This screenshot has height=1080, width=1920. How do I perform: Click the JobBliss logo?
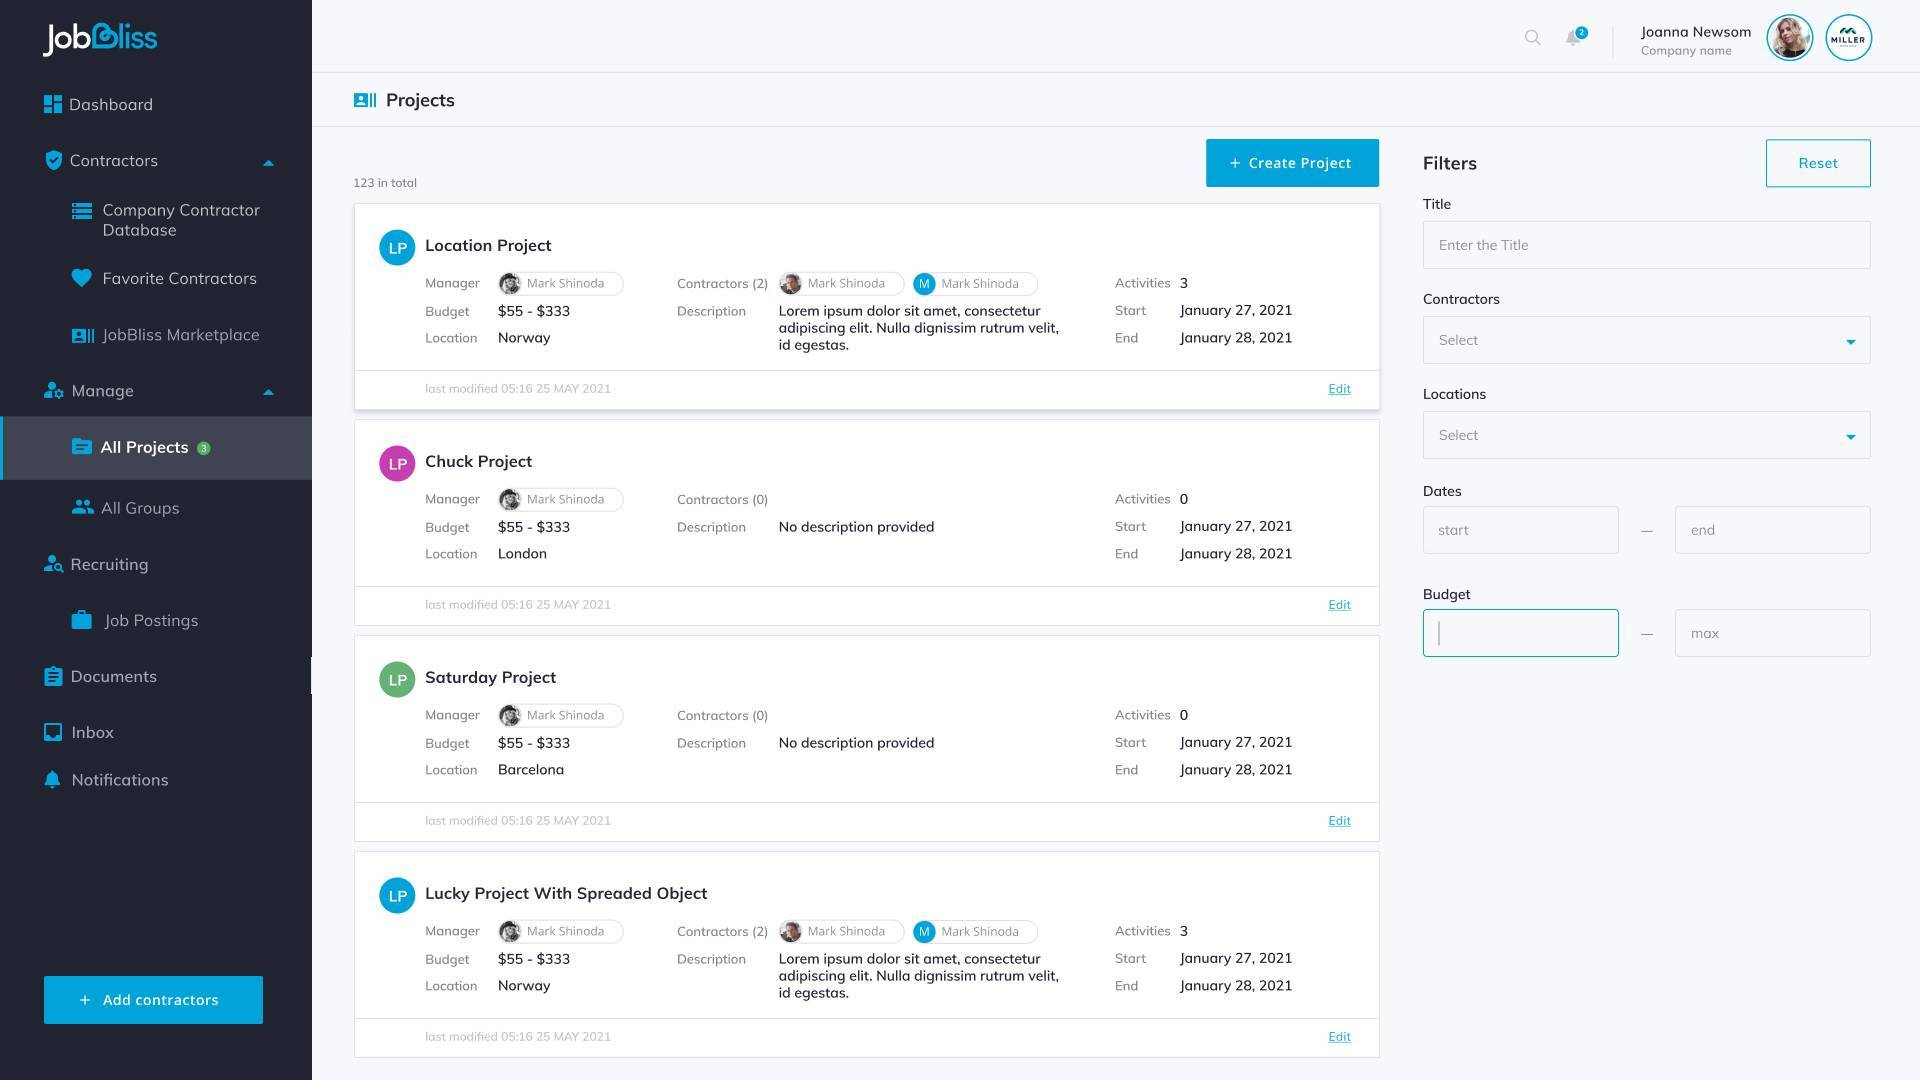[100, 38]
